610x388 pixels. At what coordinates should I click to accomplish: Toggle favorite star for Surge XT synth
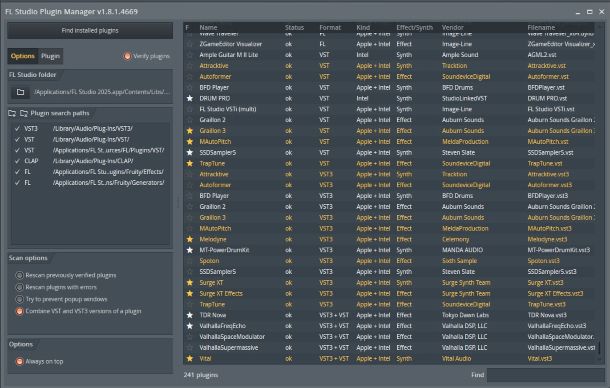[x=190, y=283]
